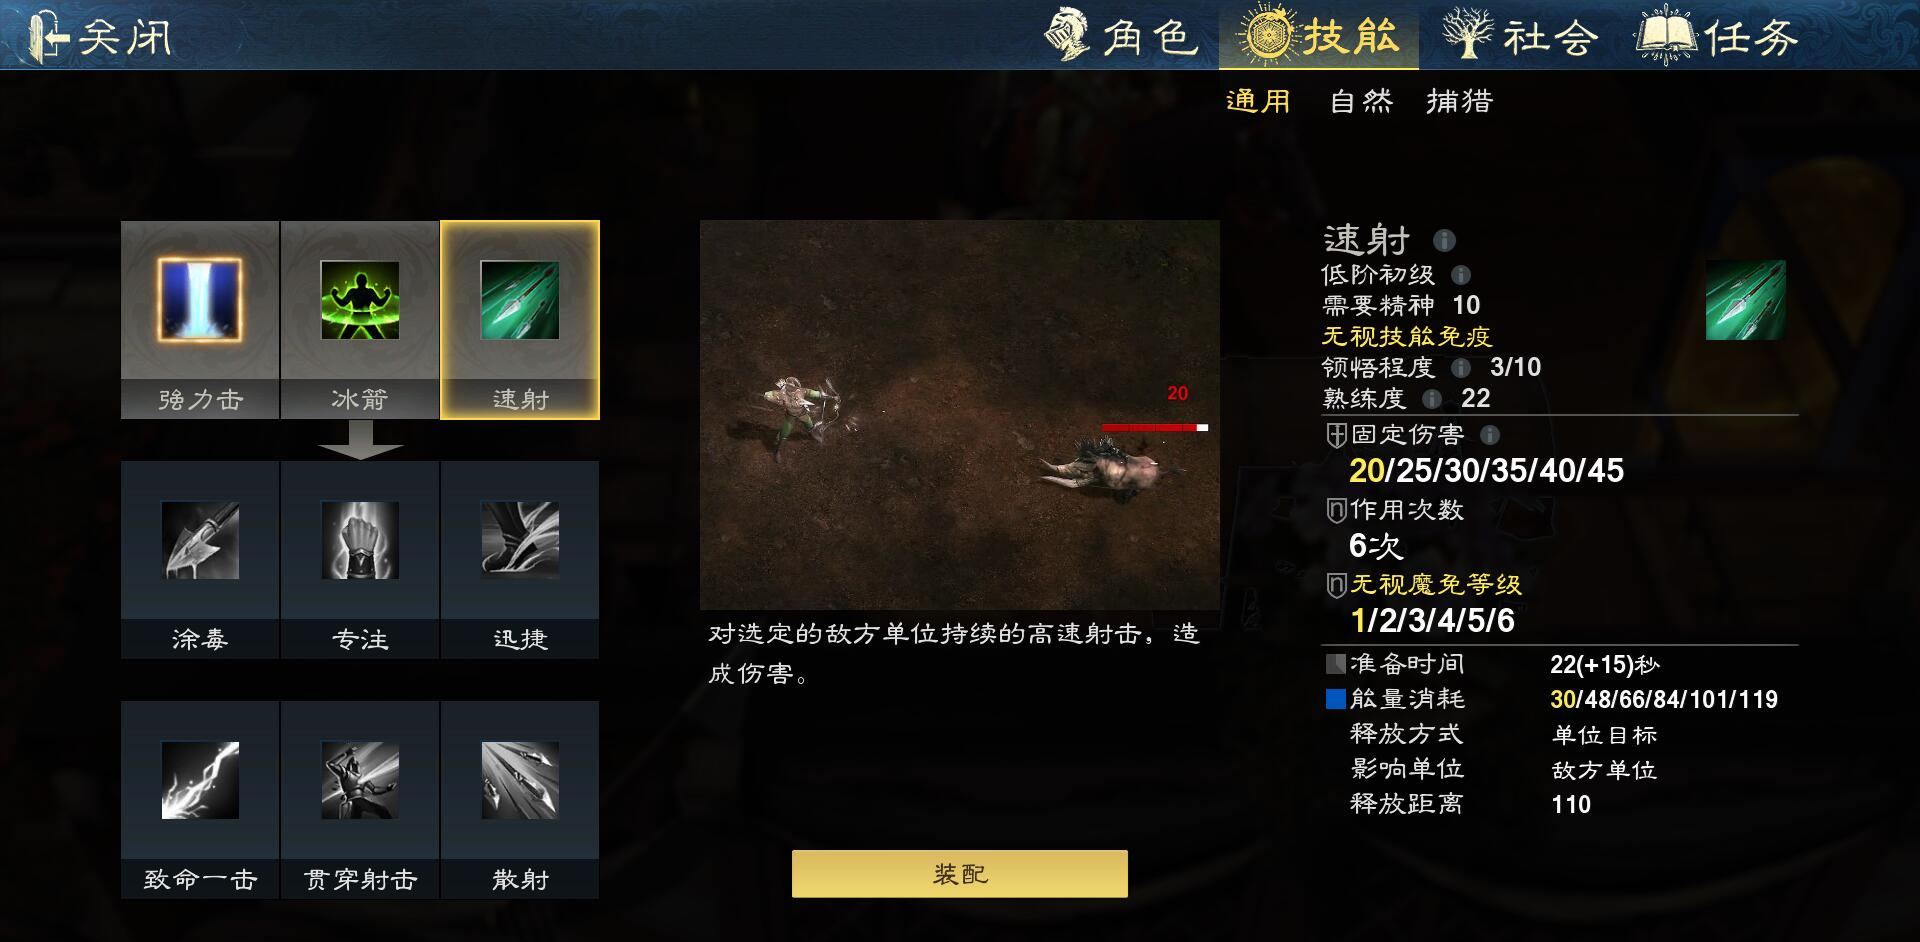Switch to 自然 skill category
This screenshot has height=942, width=1920.
coord(1361,101)
